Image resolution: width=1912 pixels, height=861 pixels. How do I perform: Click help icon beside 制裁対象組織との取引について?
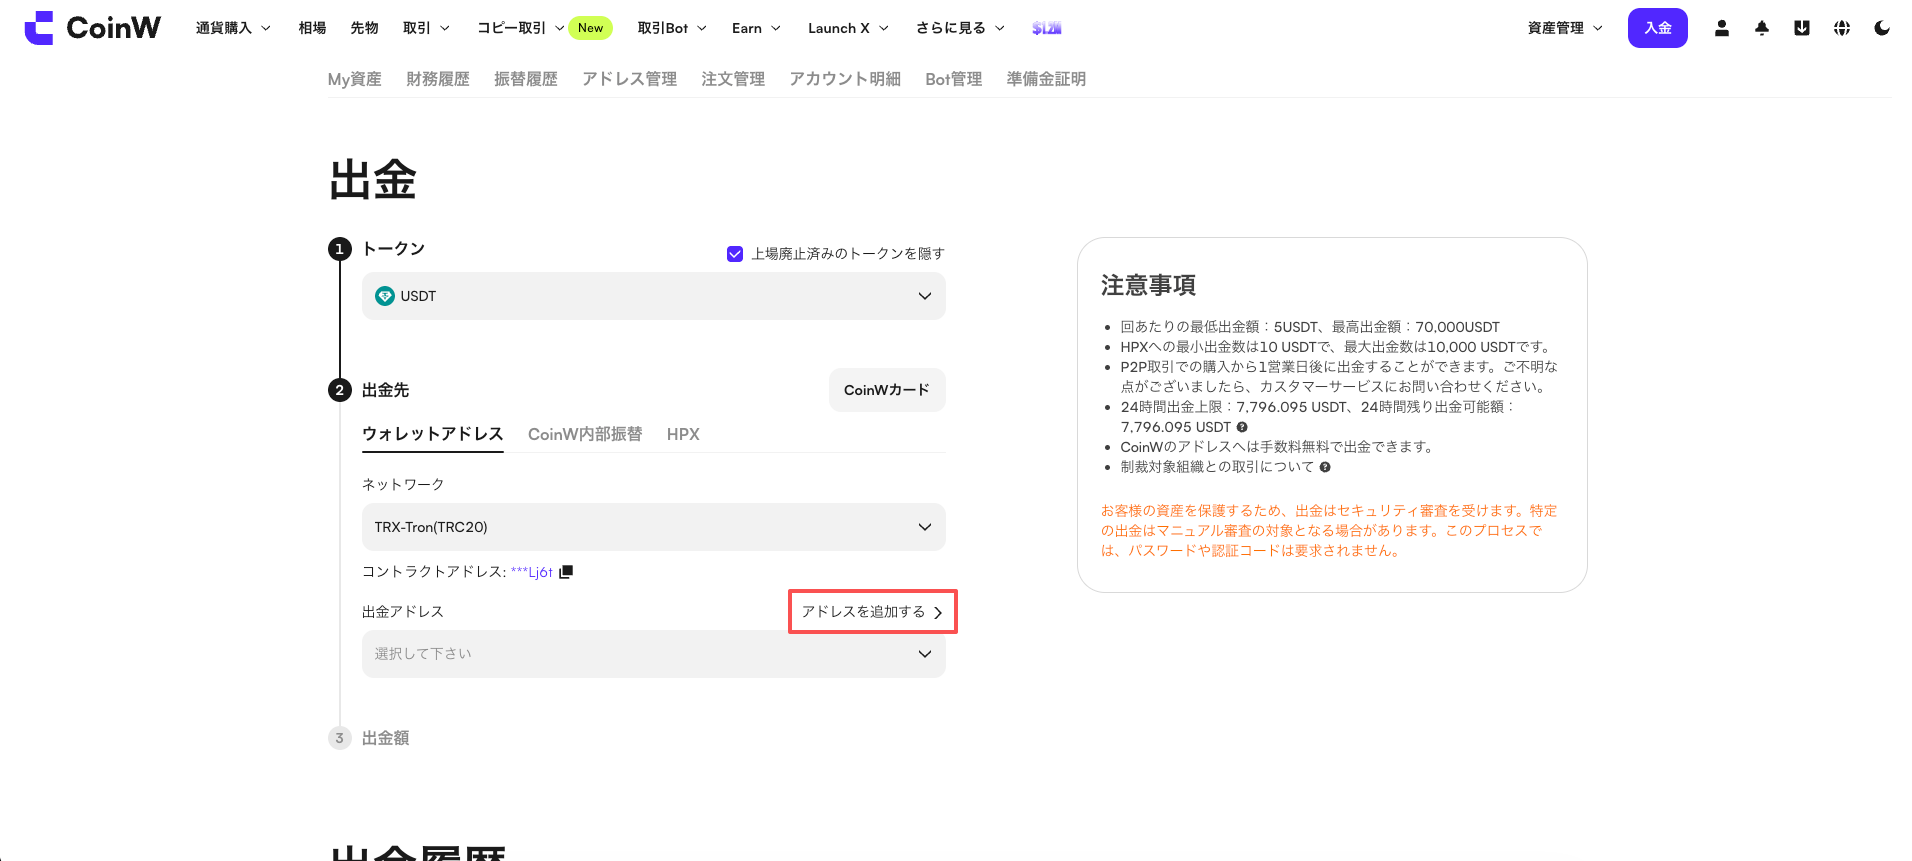click(x=1325, y=467)
